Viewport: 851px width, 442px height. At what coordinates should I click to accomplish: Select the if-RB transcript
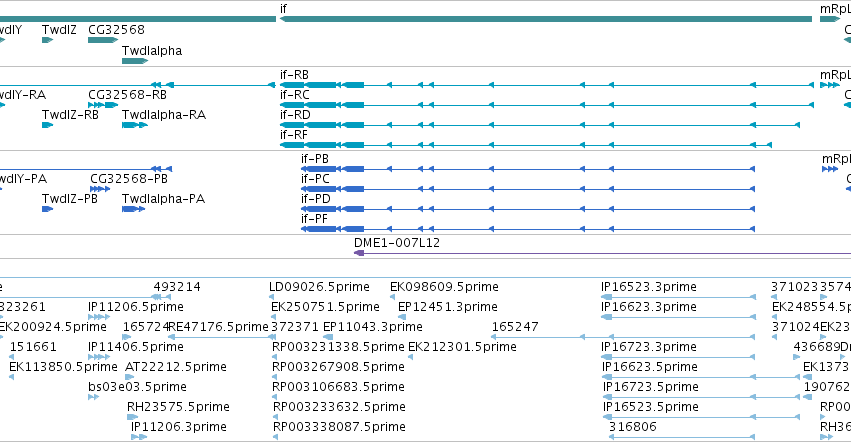click(x=547, y=85)
